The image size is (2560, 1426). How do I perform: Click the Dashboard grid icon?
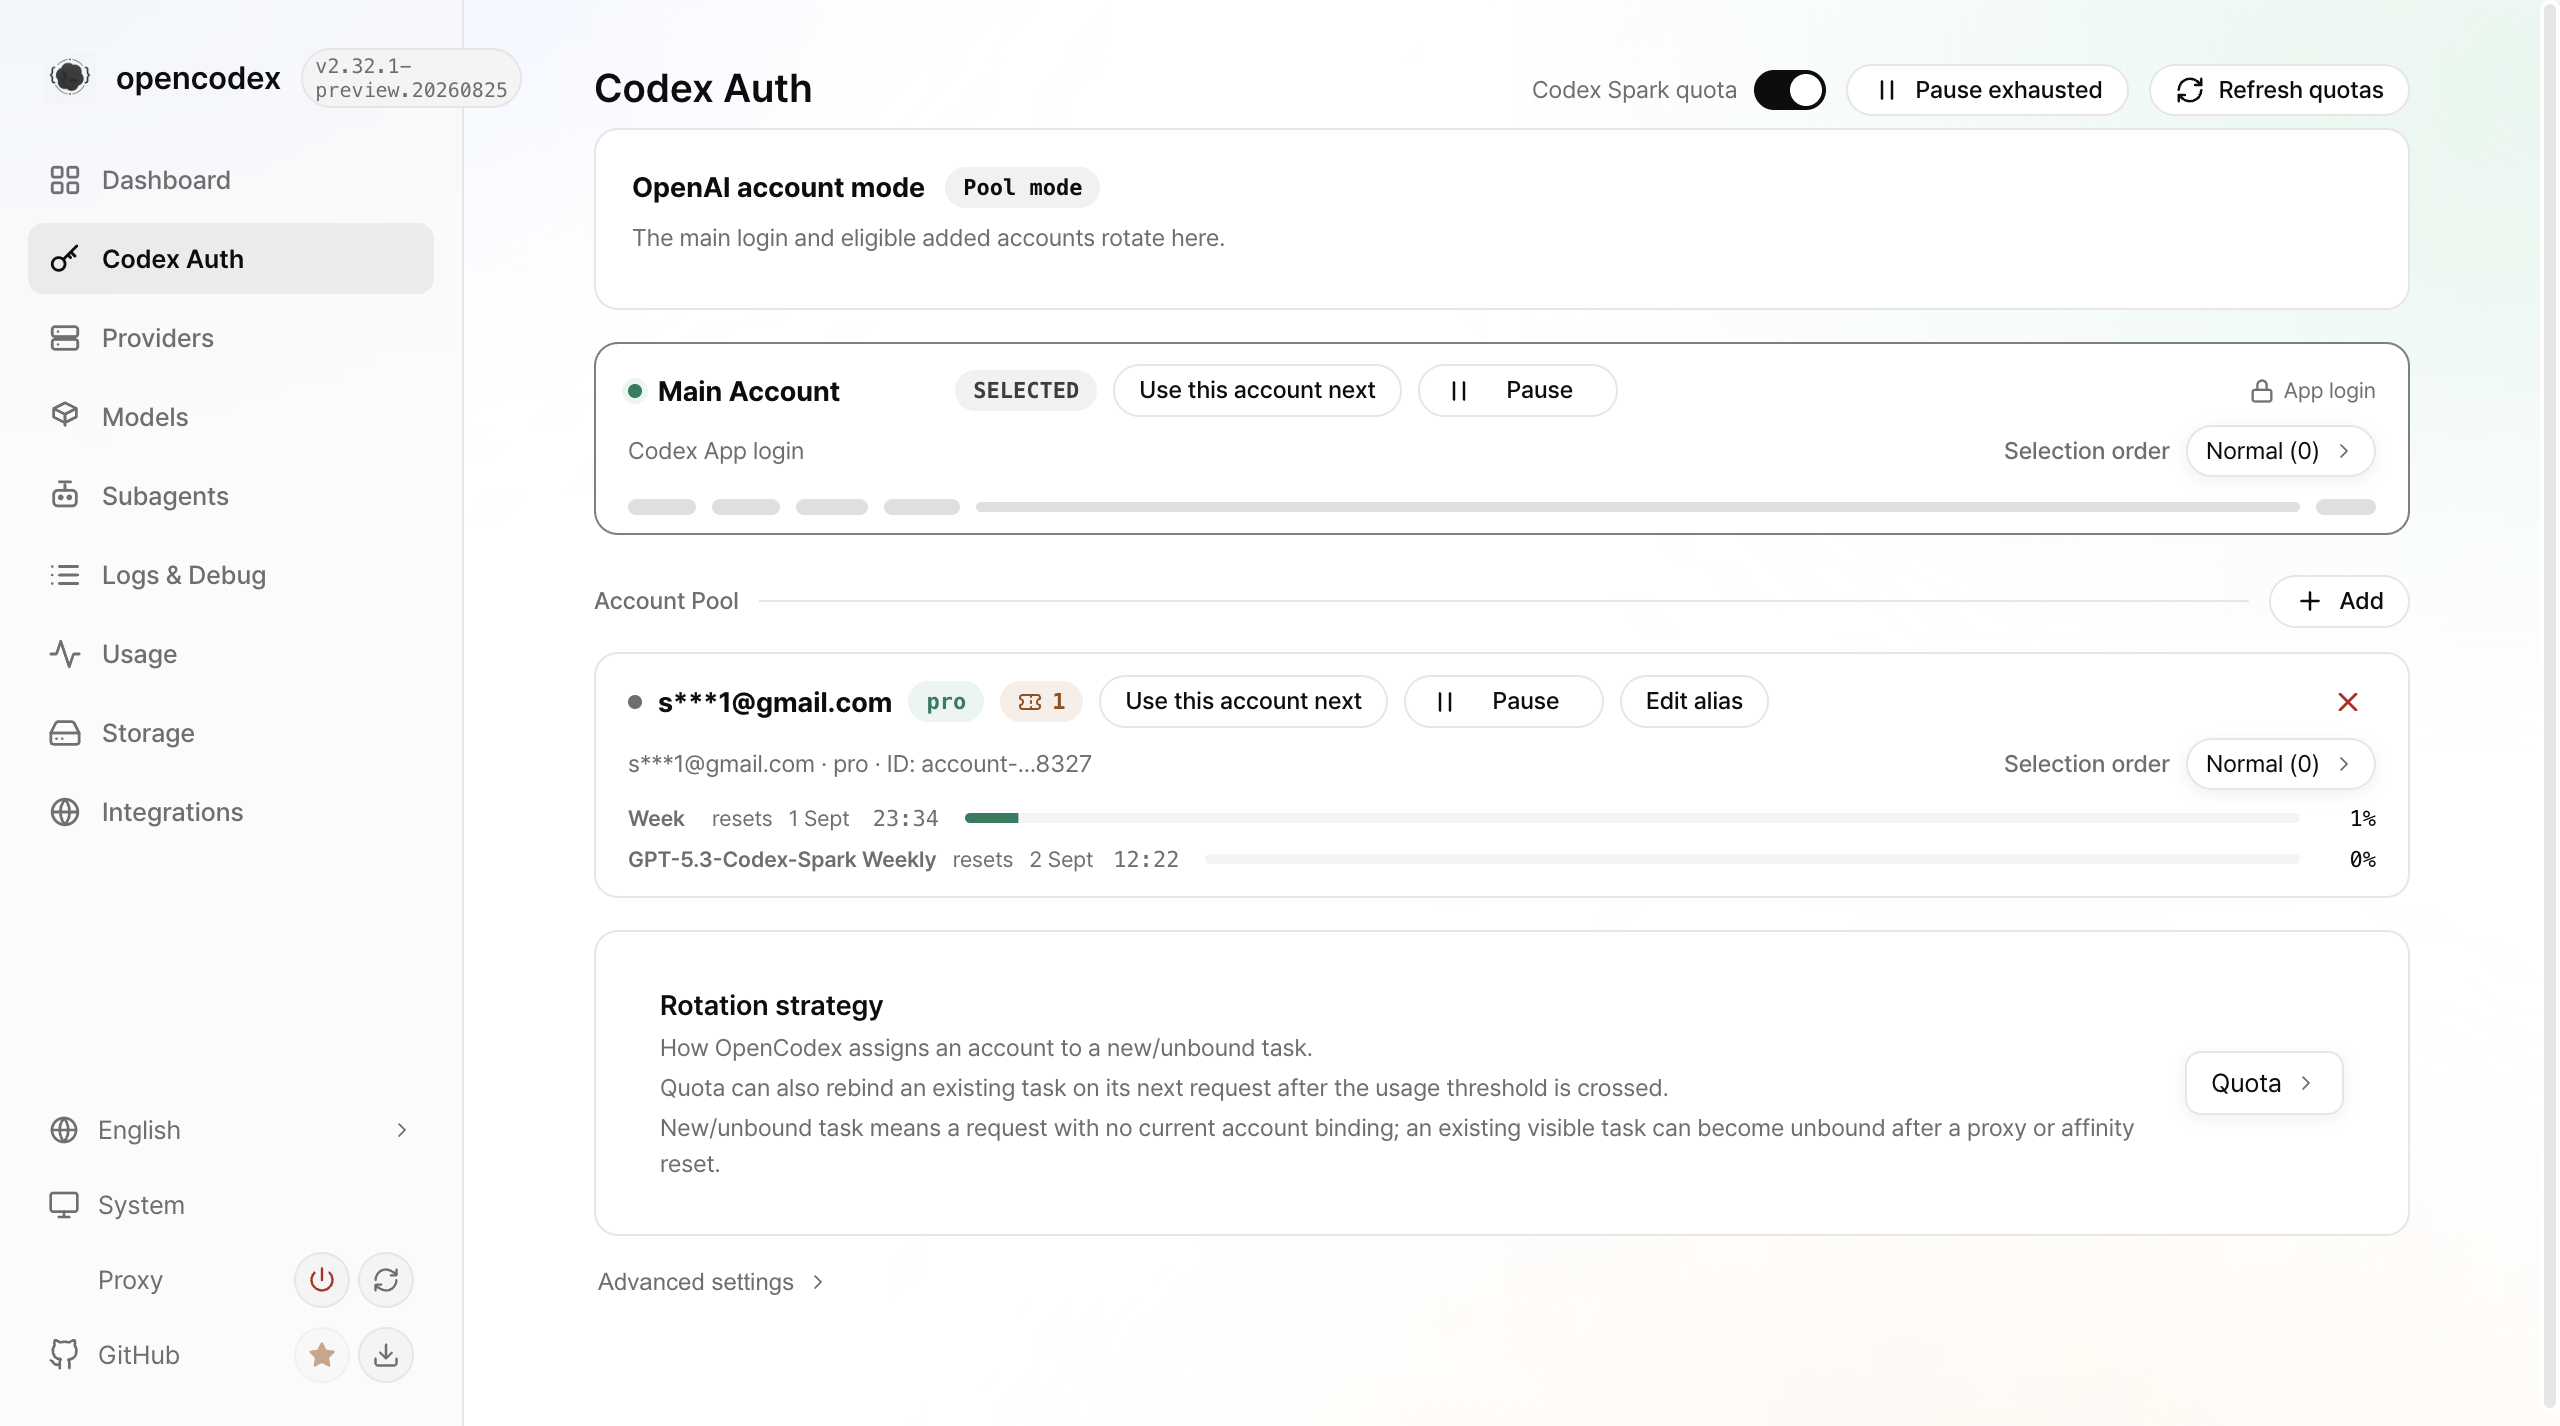(65, 180)
